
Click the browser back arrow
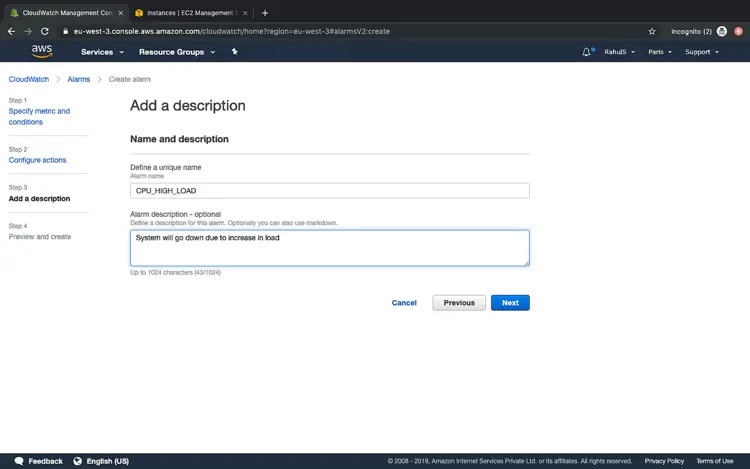(10, 31)
